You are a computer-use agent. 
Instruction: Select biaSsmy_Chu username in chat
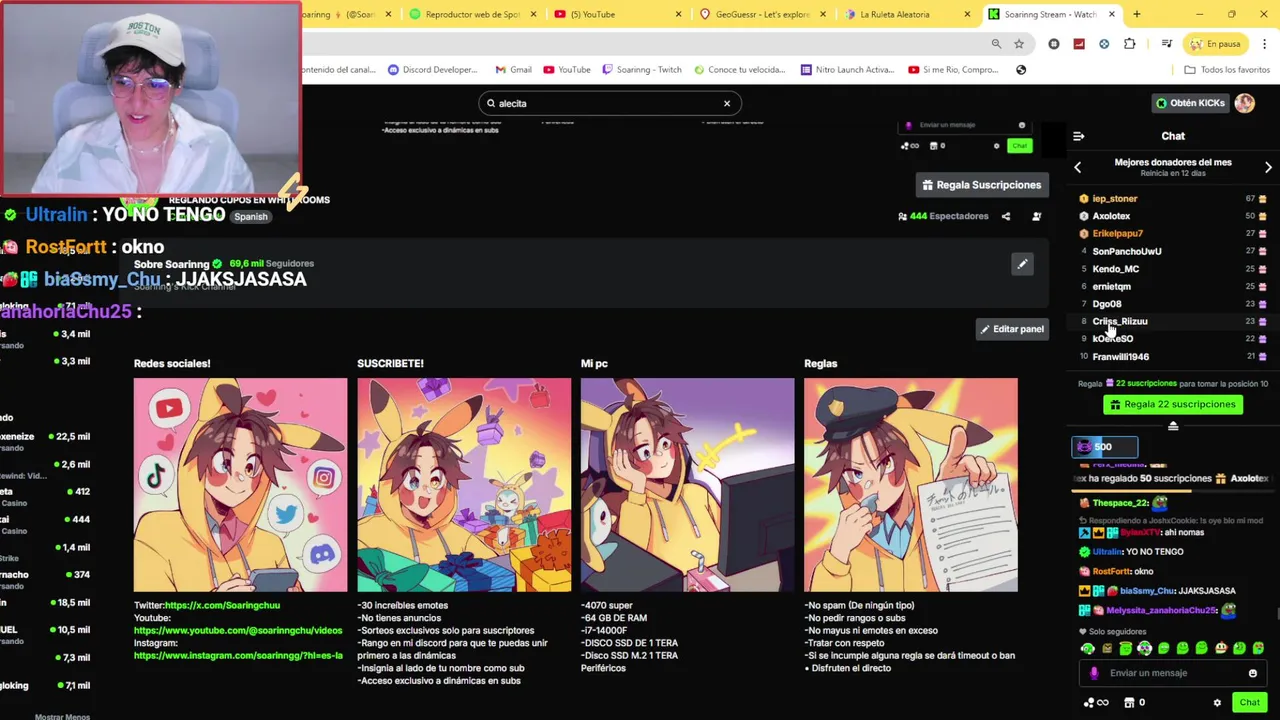tap(1147, 591)
